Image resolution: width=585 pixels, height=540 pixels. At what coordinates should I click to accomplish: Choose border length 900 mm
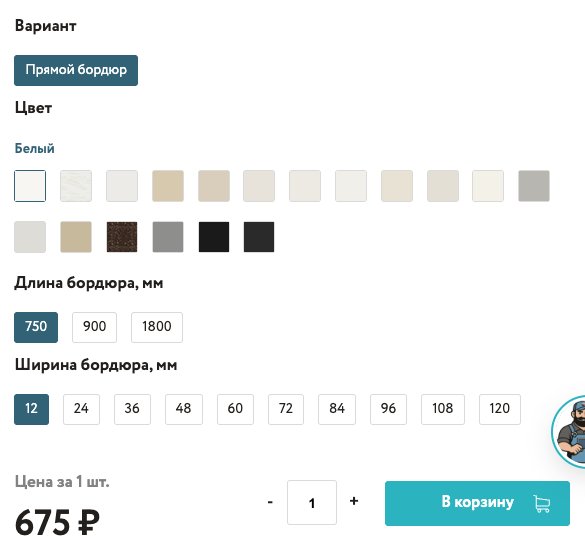tap(94, 327)
